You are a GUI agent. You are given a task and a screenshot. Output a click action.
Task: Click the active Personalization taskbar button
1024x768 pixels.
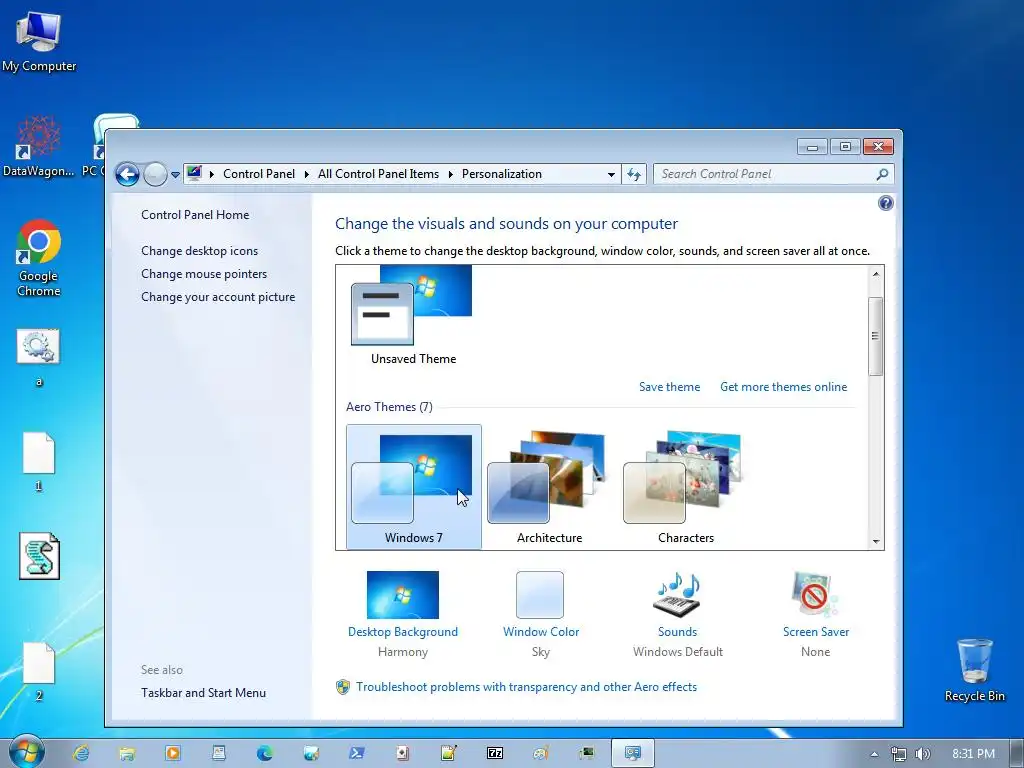(x=632, y=753)
